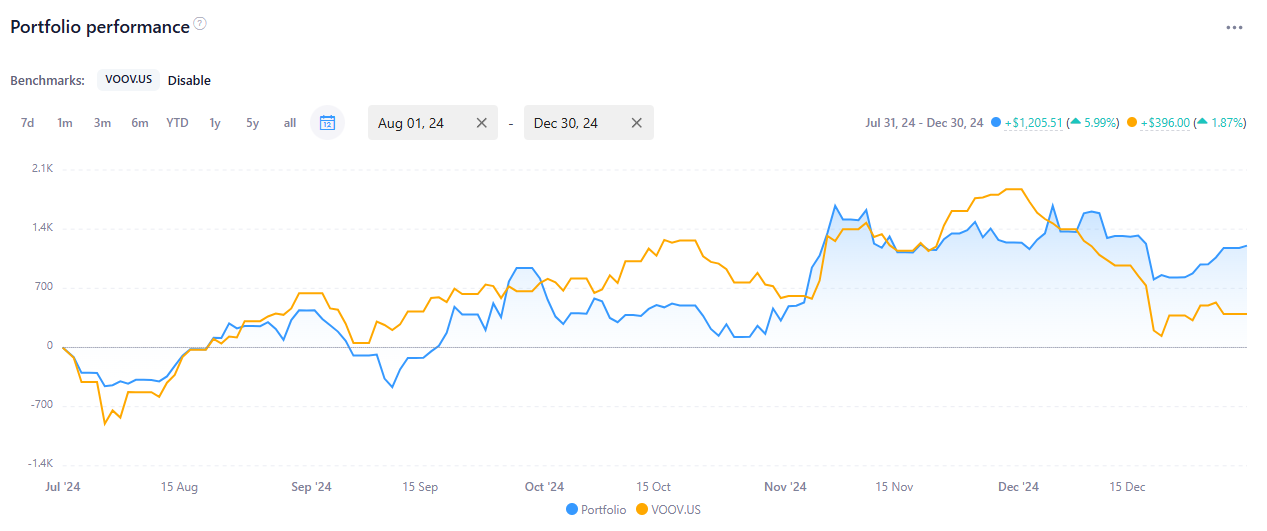Select the 1y time range
The image size is (1267, 531).
pos(215,123)
